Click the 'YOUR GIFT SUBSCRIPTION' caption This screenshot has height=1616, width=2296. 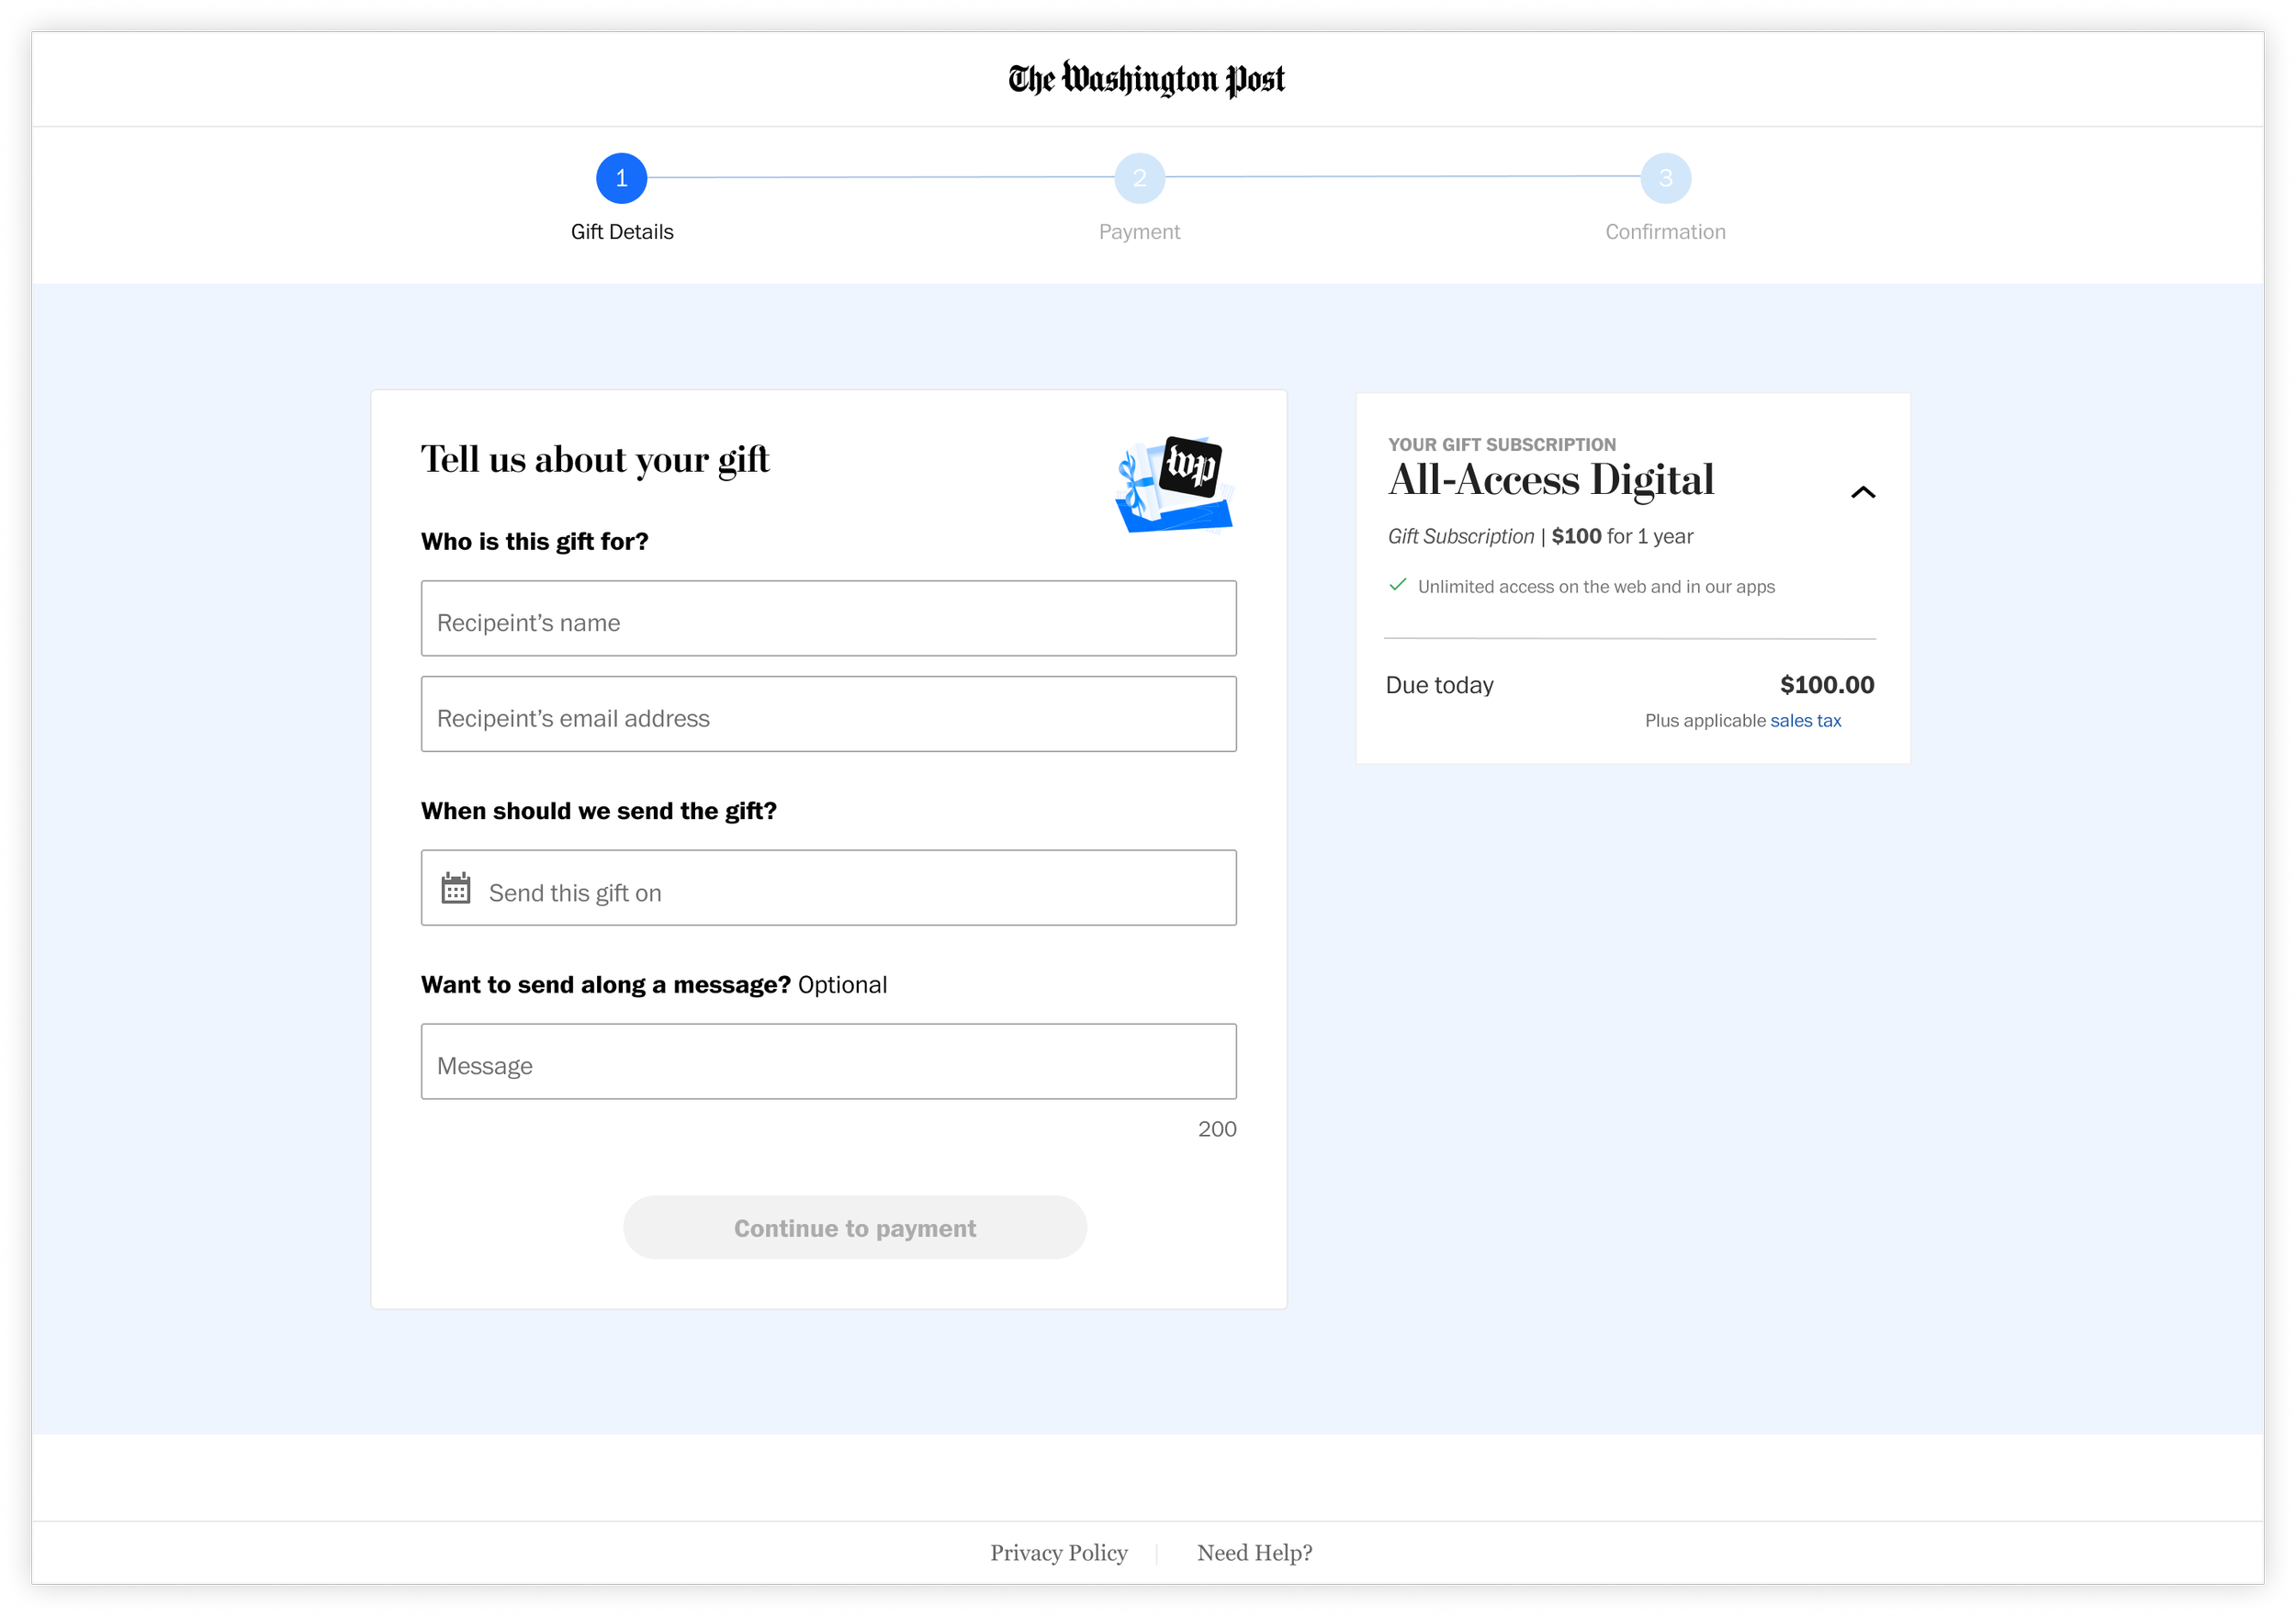pos(1502,445)
